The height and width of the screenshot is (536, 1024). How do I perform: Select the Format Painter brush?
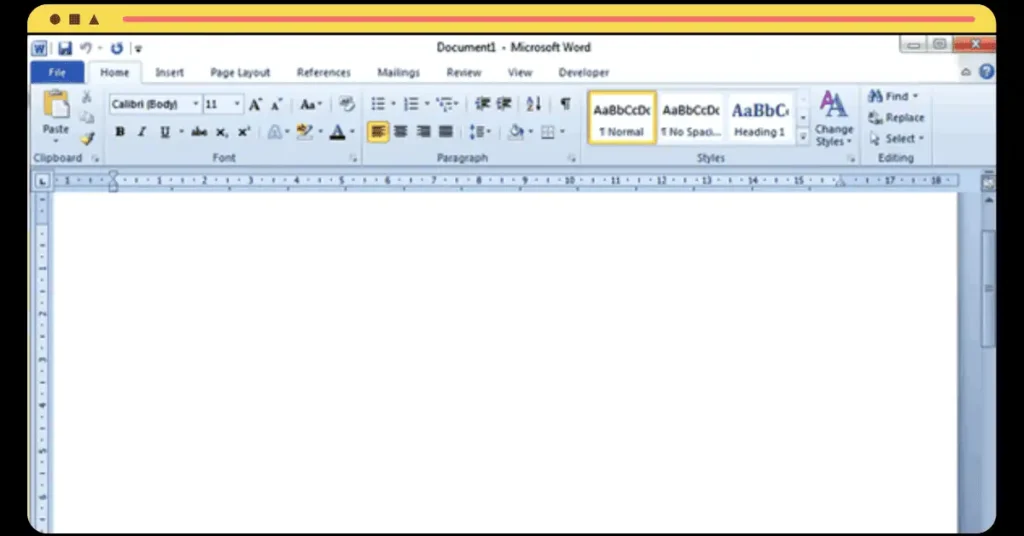pyautogui.click(x=87, y=138)
